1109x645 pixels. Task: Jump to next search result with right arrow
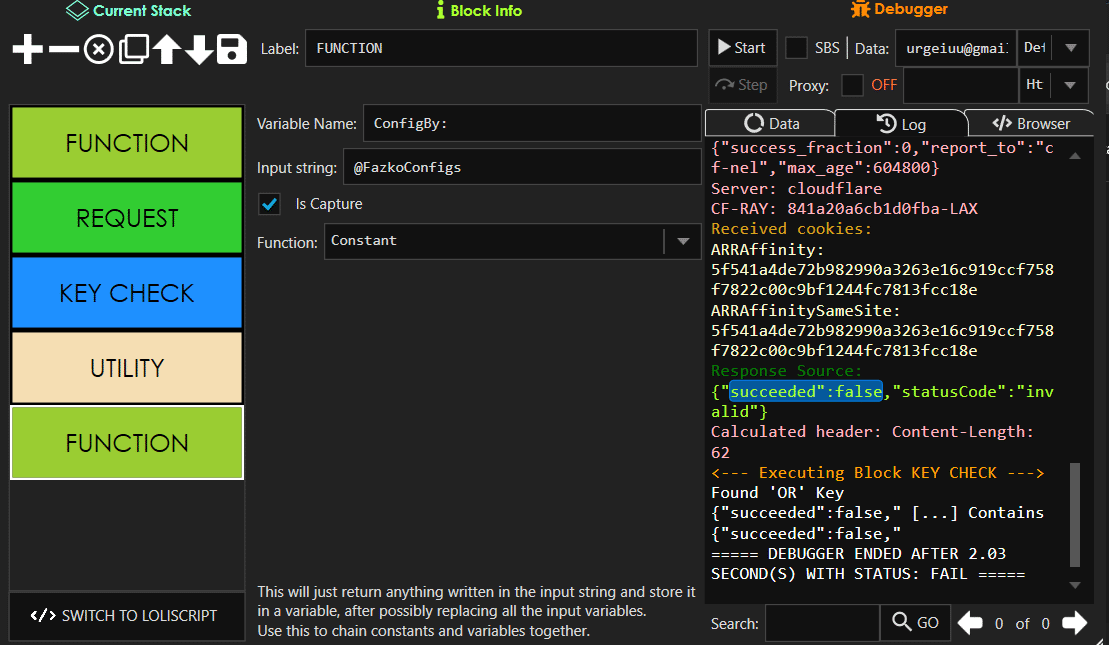point(1074,623)
